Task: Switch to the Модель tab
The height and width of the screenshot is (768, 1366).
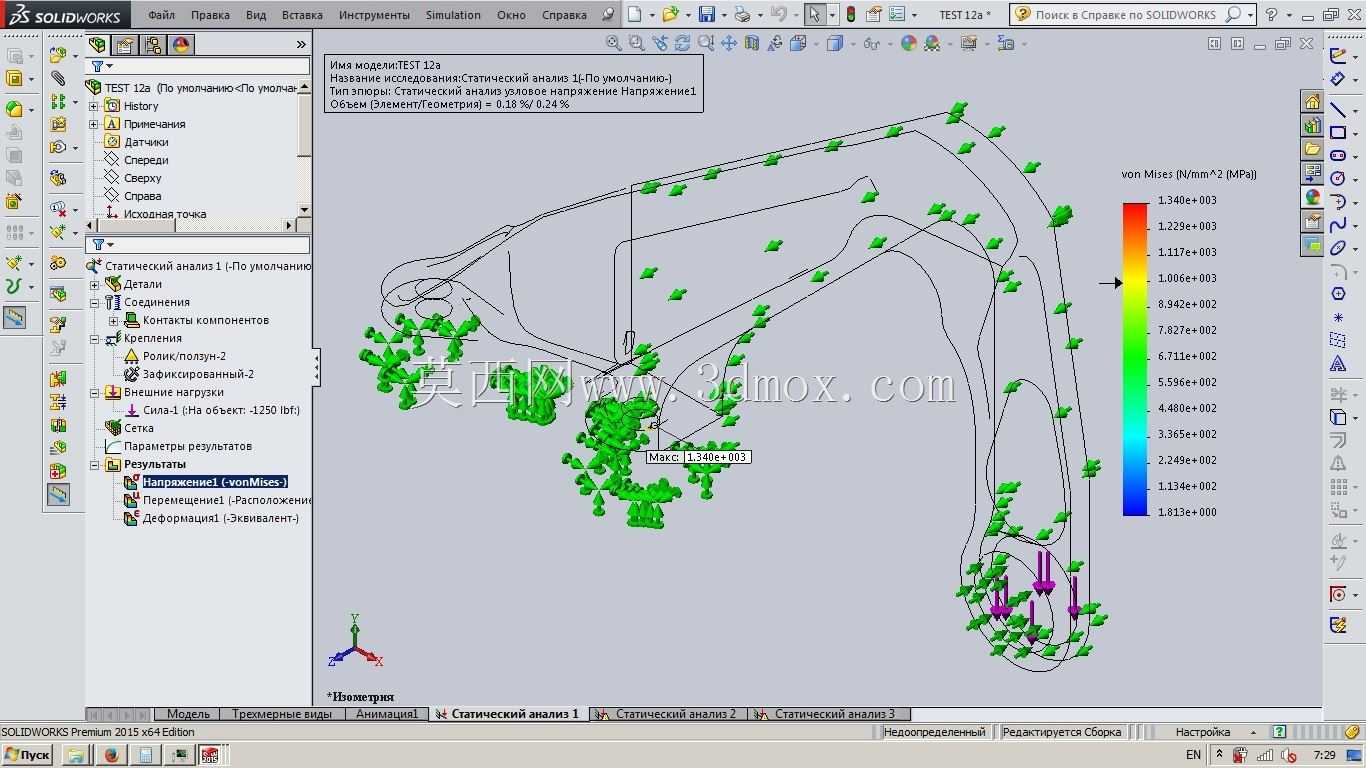Action: [188, 714]
